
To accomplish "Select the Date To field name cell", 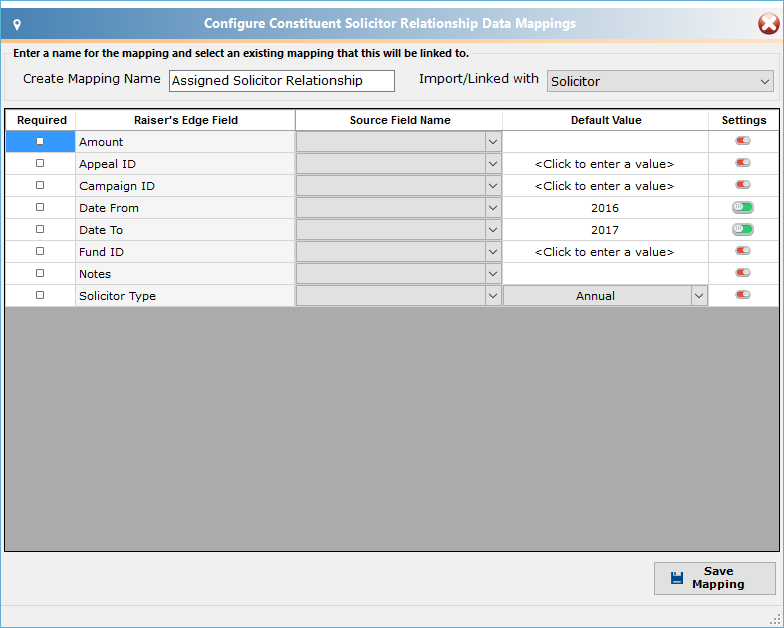I will pyautogui.click(x=185, y=230).
